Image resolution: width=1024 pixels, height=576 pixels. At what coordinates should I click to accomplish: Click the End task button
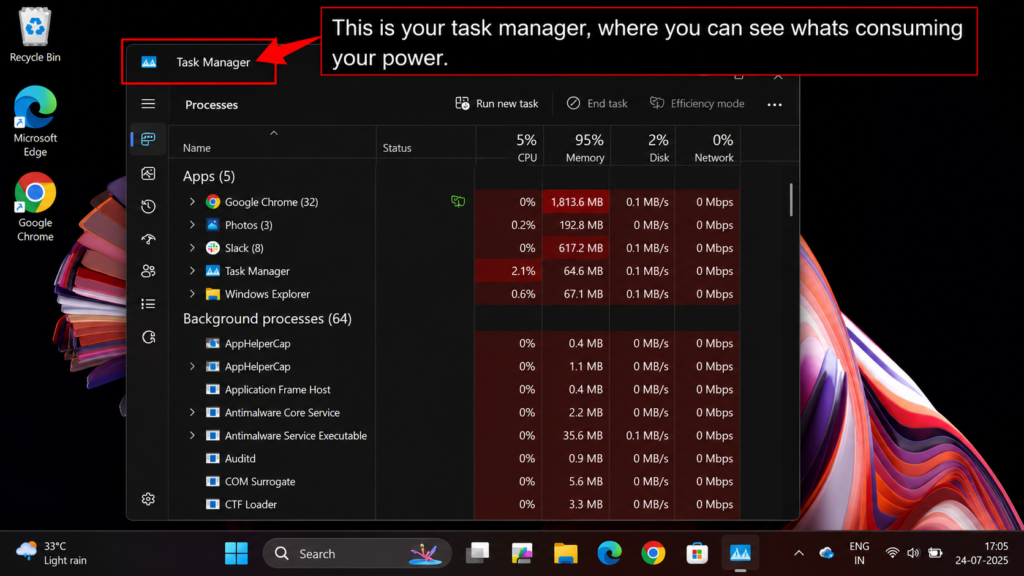pyautogui.click(x=597, y=104)
